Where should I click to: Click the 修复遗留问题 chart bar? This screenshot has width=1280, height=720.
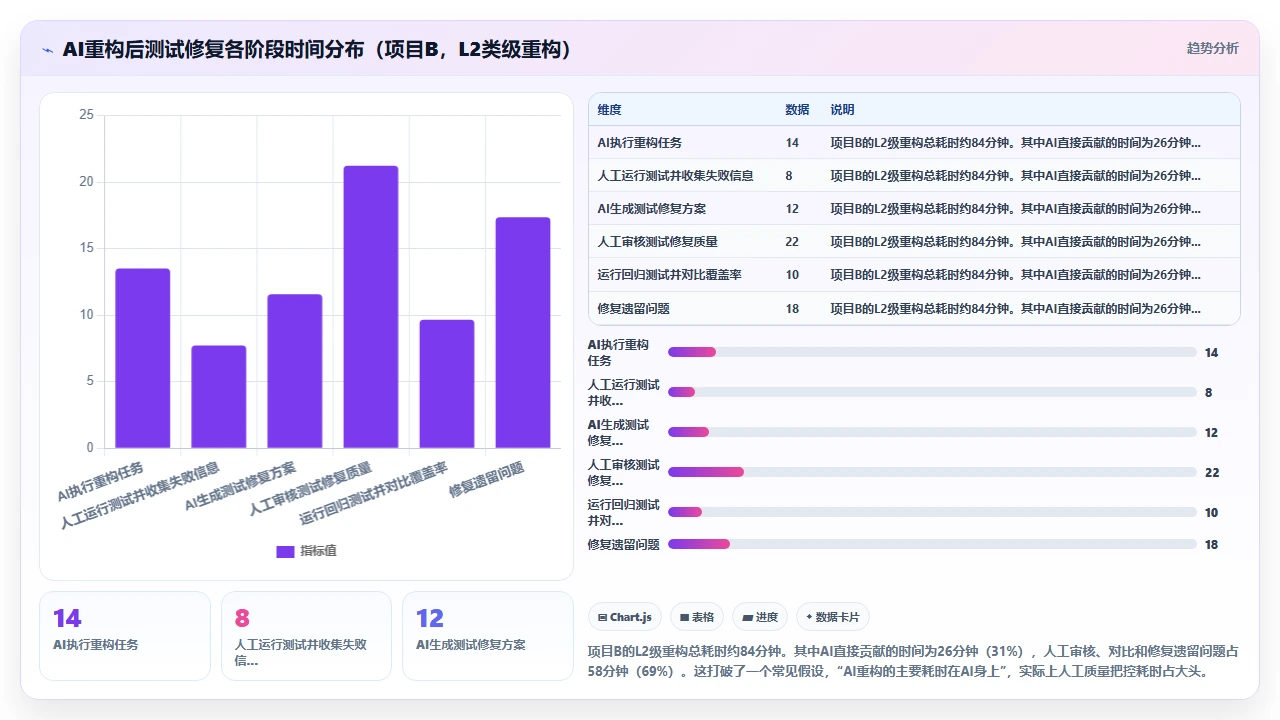tap(523, 333)
